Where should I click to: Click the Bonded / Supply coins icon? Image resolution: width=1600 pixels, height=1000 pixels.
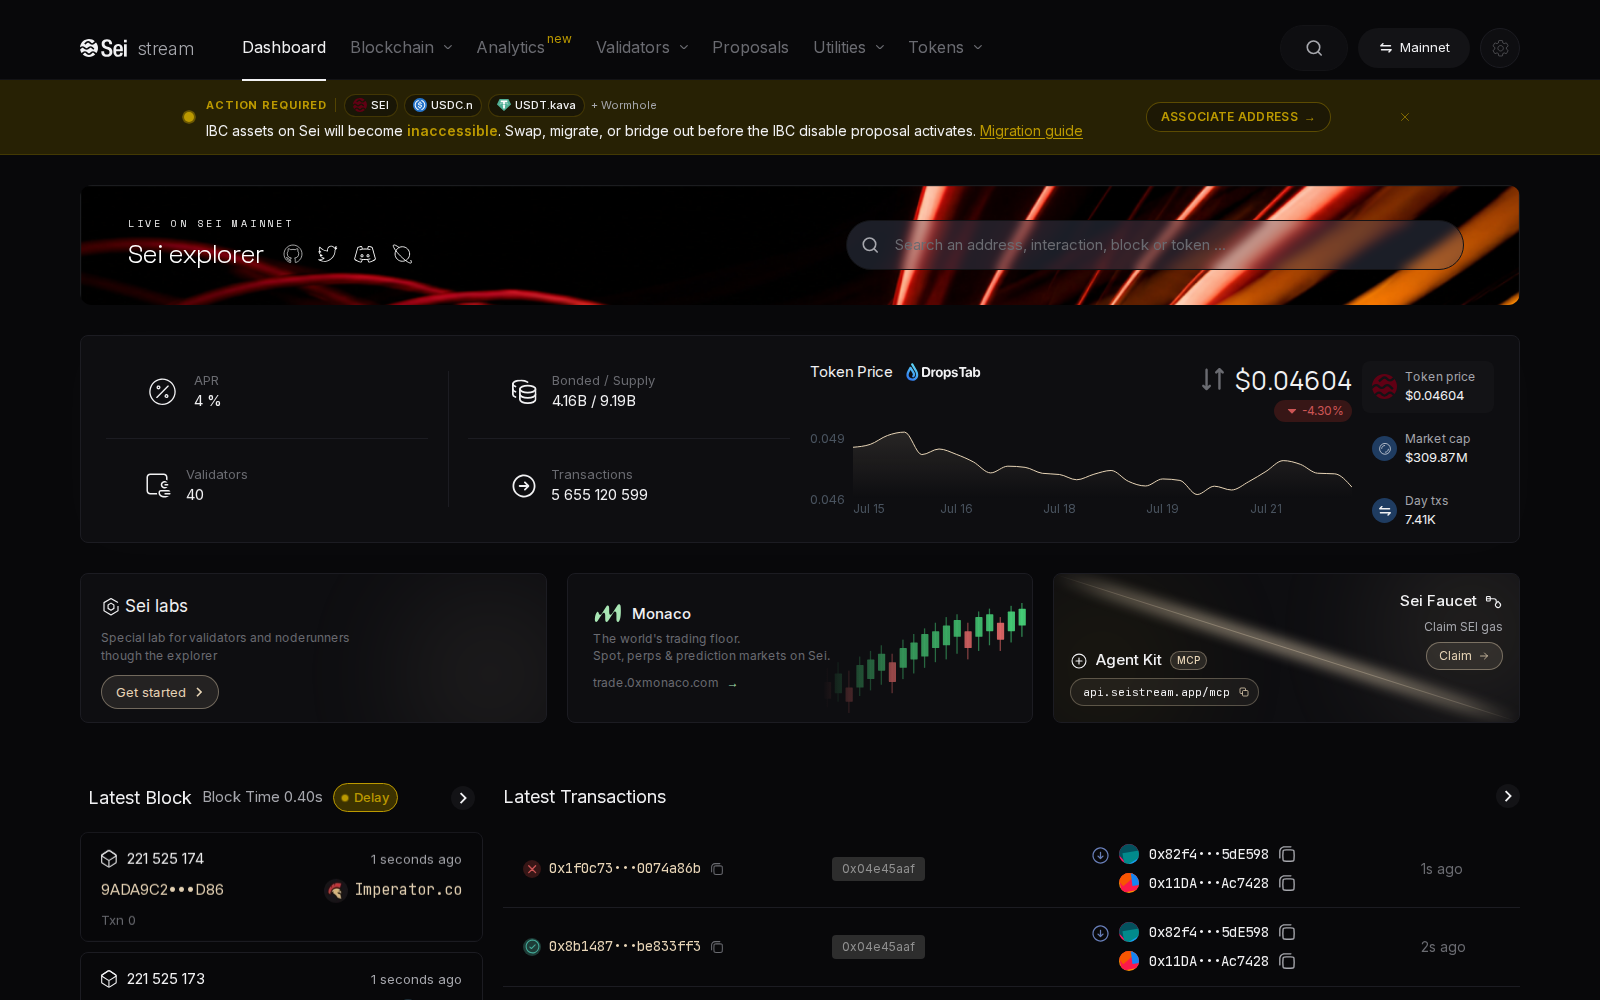[524, 392]
